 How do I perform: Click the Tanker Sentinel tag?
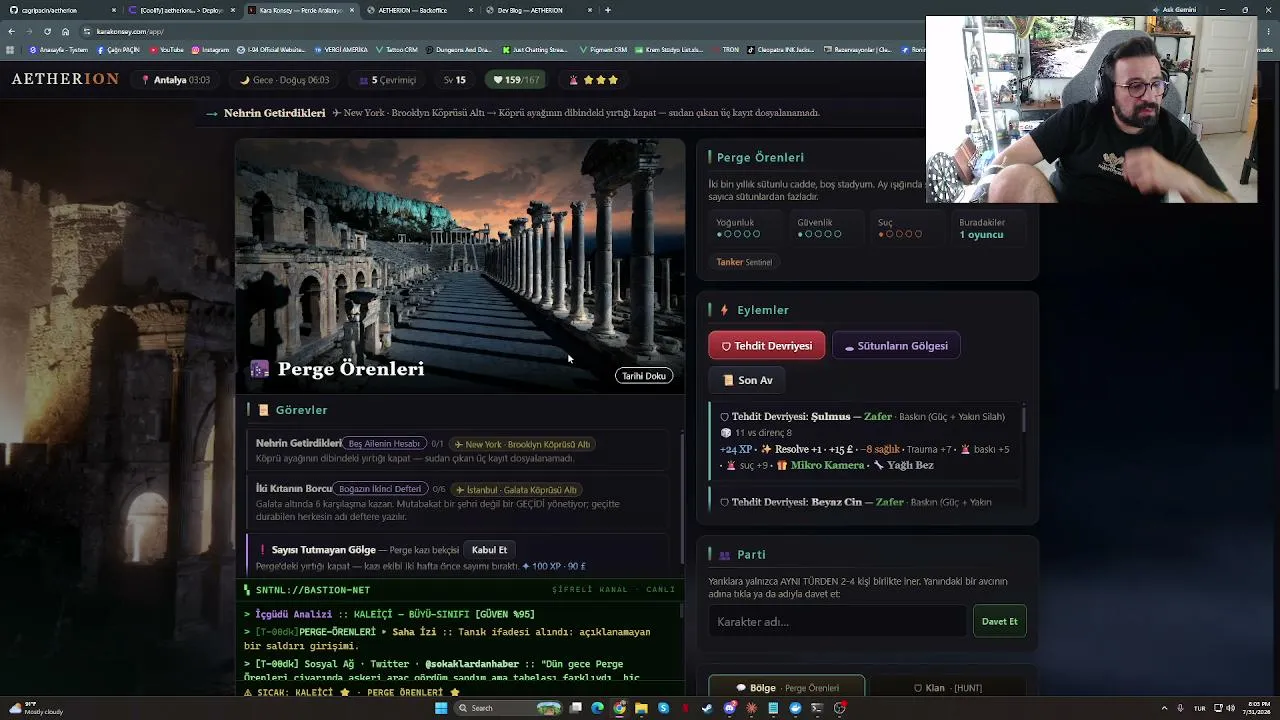pos(744,262)
